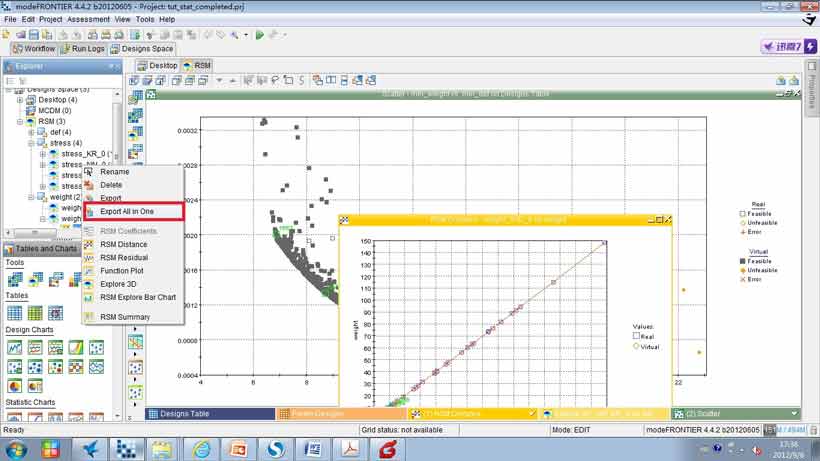Click the first icon in the RSM tab toolbar

pyautogui.click(x=134, y=80)
